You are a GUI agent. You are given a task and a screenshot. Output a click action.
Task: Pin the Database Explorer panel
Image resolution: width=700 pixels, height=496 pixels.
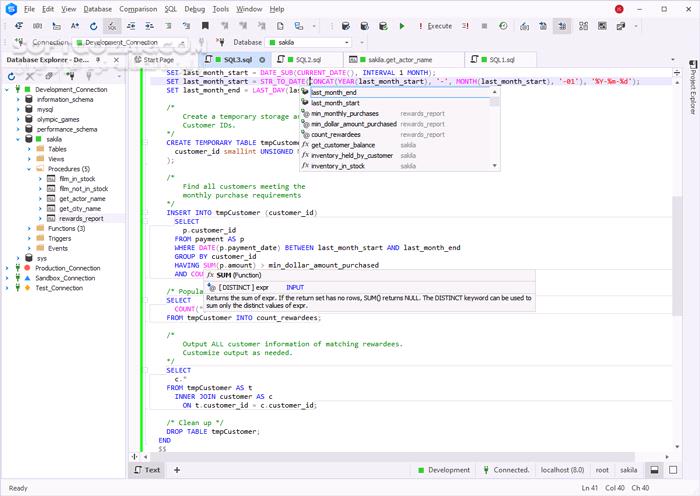click(98, 60)
